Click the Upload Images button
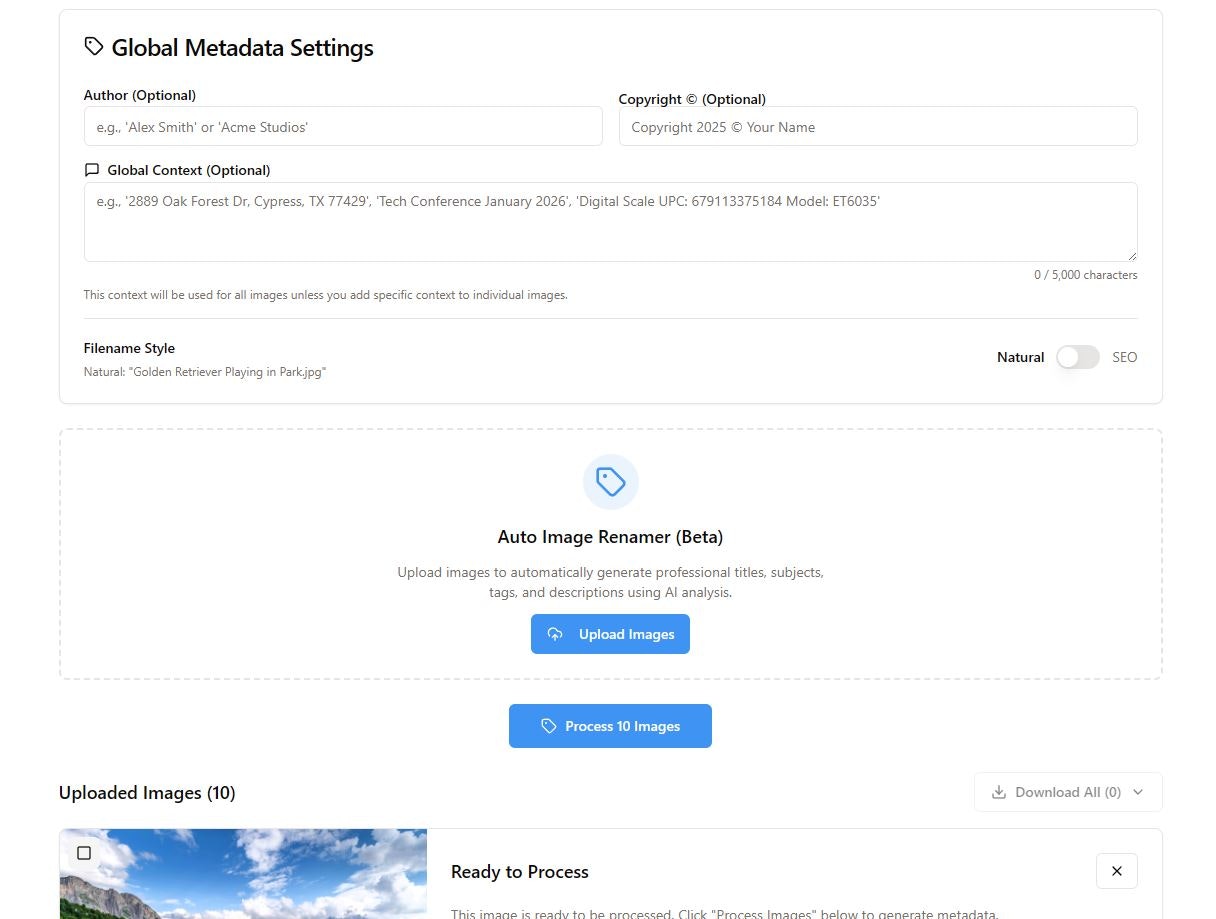Image resolution: width=1216 pixels, height=919 pixels. point(610,634)
